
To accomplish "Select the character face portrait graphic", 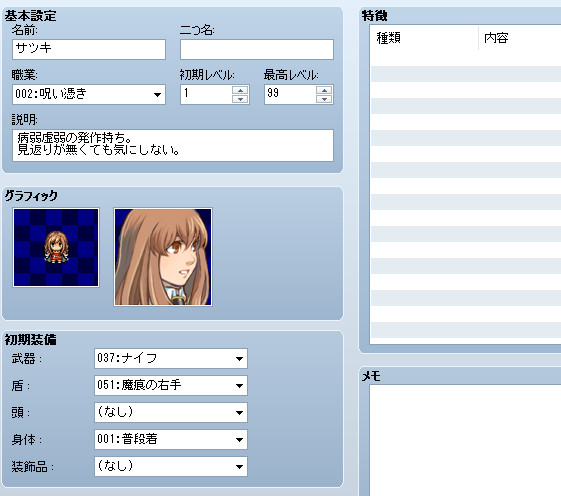I will coord(163,257).
